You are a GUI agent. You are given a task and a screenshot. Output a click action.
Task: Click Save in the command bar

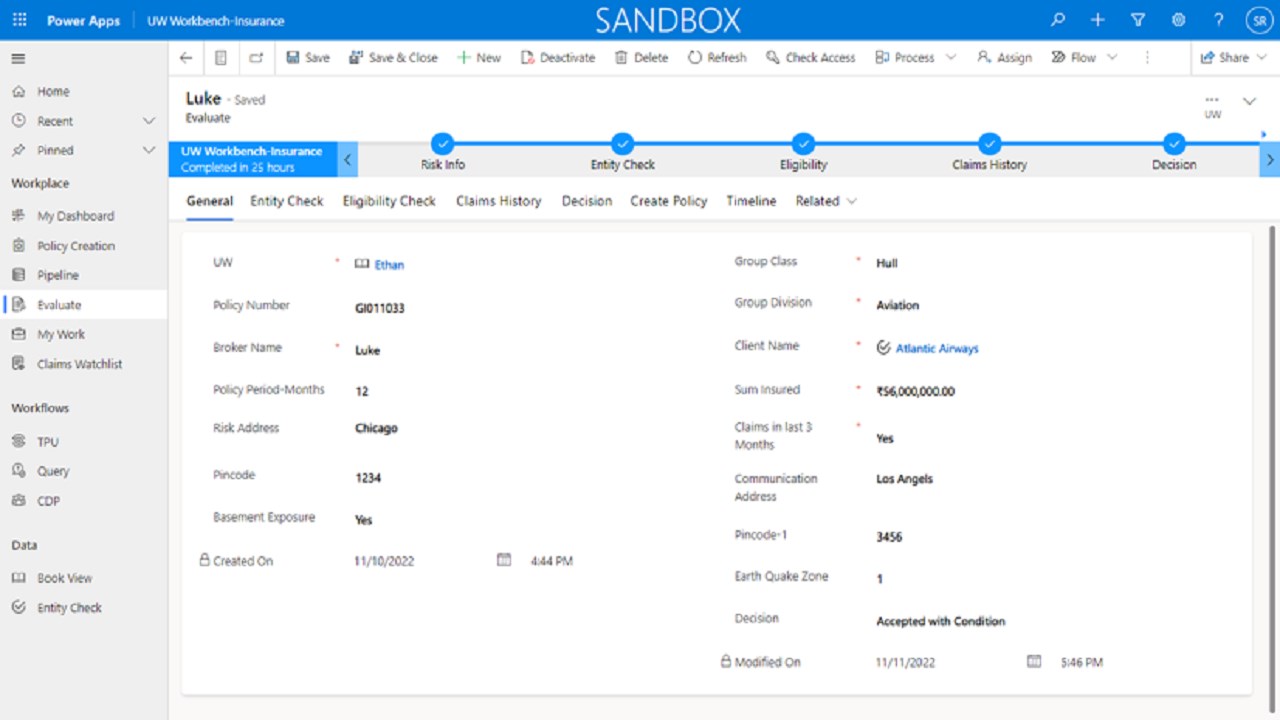[x=308, y=58]
